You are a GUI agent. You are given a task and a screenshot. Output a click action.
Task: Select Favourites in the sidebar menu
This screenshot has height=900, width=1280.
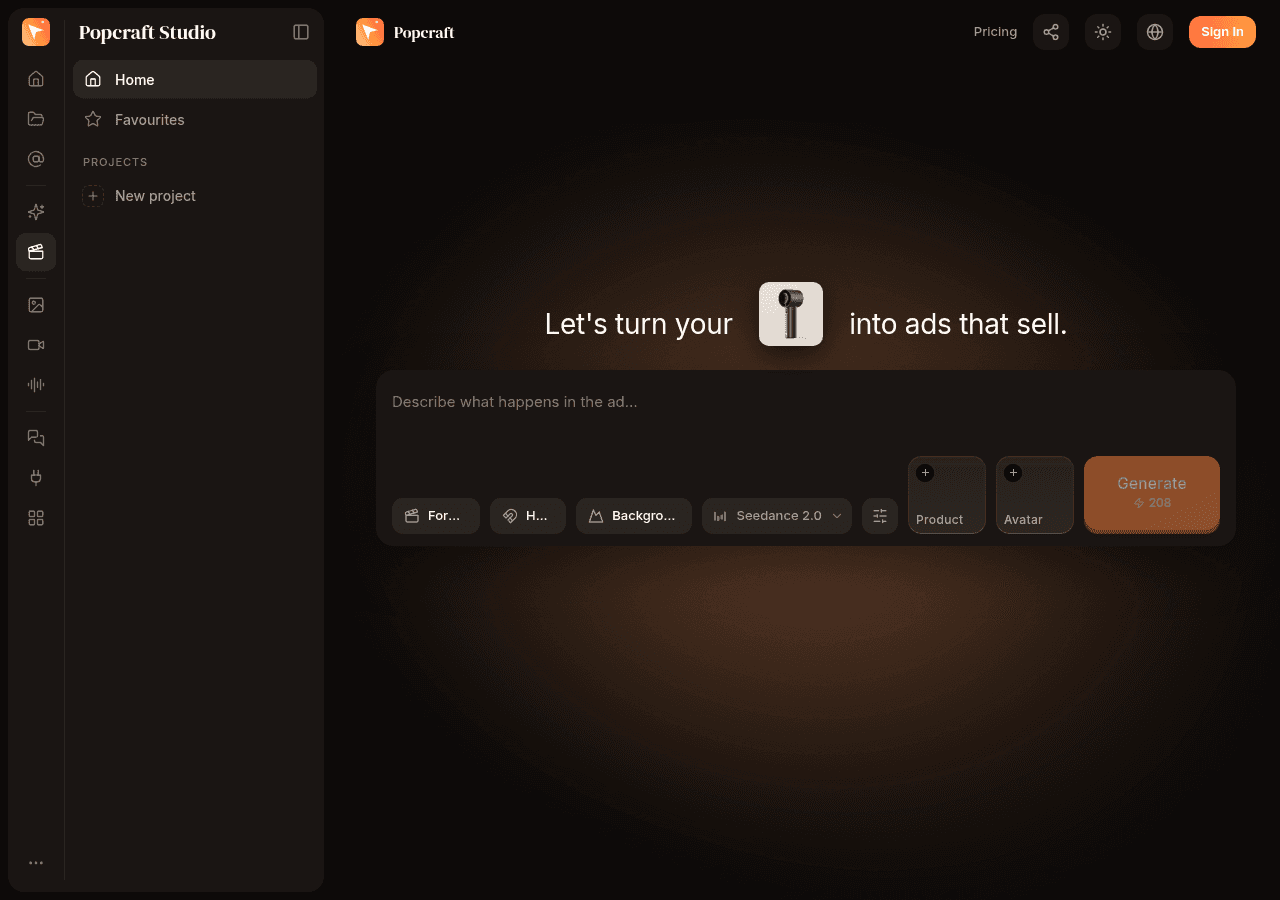coord(195,119)
